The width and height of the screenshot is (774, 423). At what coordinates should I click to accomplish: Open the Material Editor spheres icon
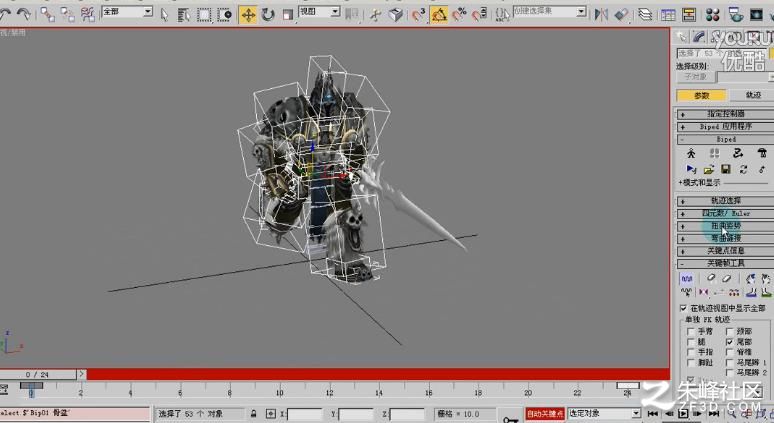712,15
